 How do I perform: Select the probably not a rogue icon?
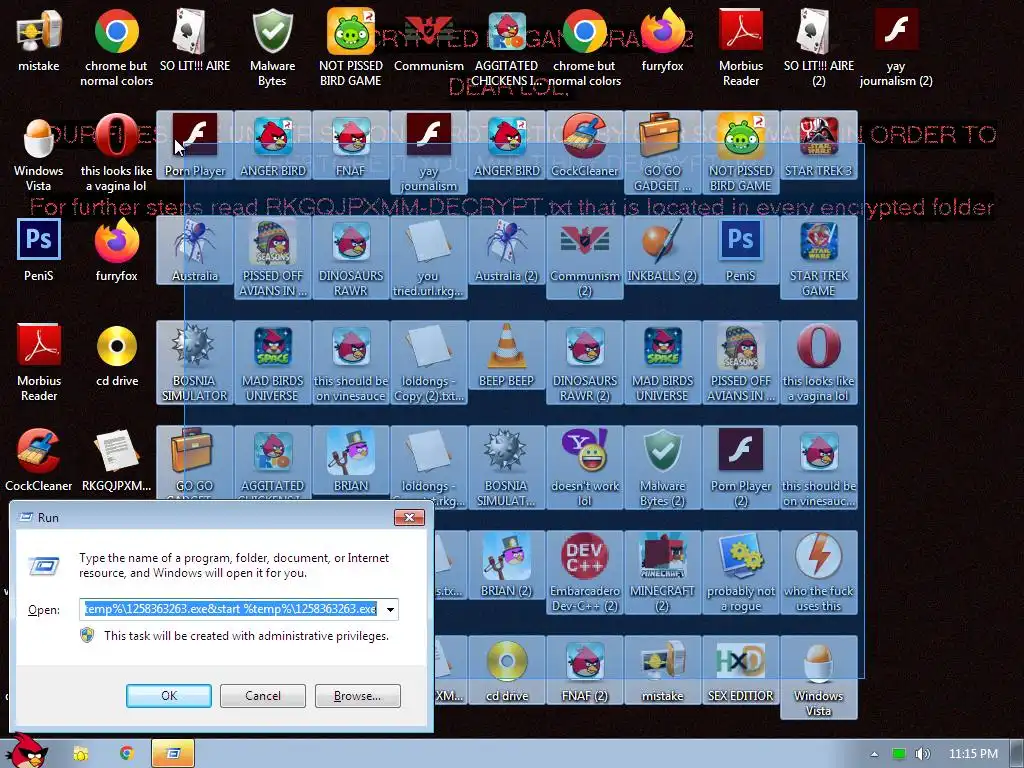tap(741, 573)
